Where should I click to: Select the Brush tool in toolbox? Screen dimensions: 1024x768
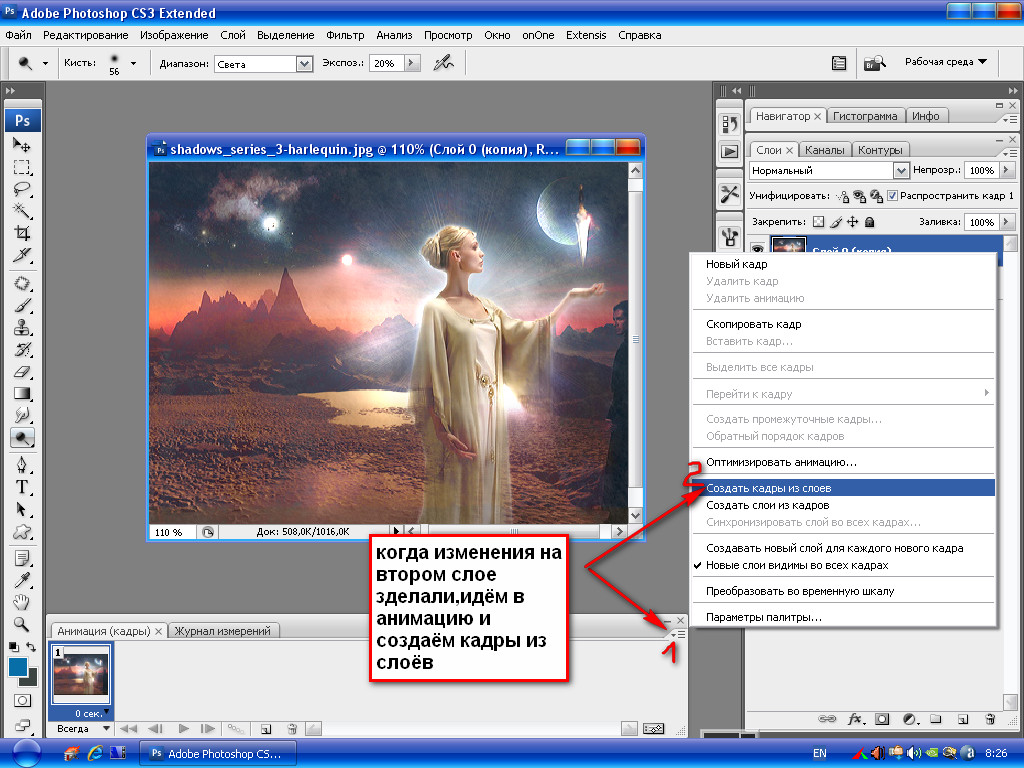point(22,306)
